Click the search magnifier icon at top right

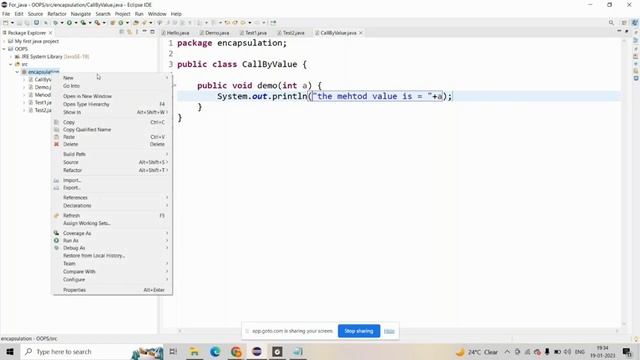click(611, 22)
